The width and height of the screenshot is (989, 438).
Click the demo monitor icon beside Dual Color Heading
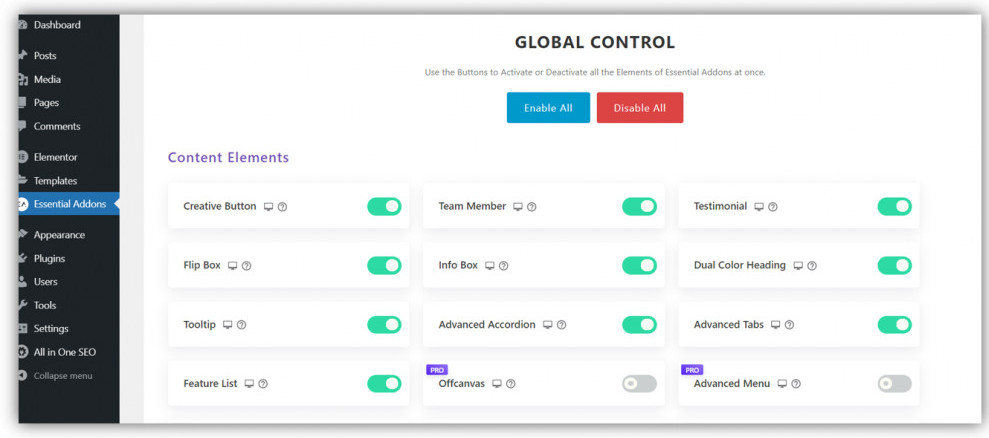coord(798,266)
